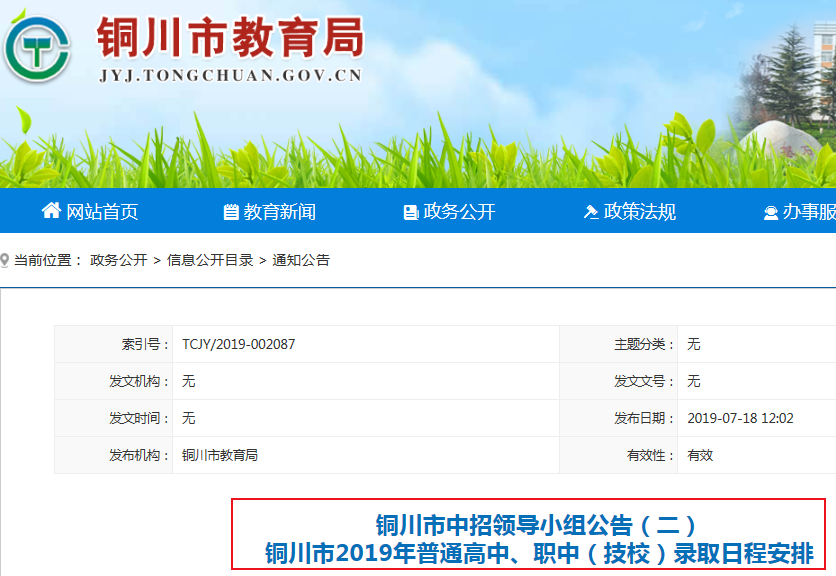The image size is (836, 576).
Task: Click the Tongchuan Education Bureau logo emblem
Action: (36, 49)
